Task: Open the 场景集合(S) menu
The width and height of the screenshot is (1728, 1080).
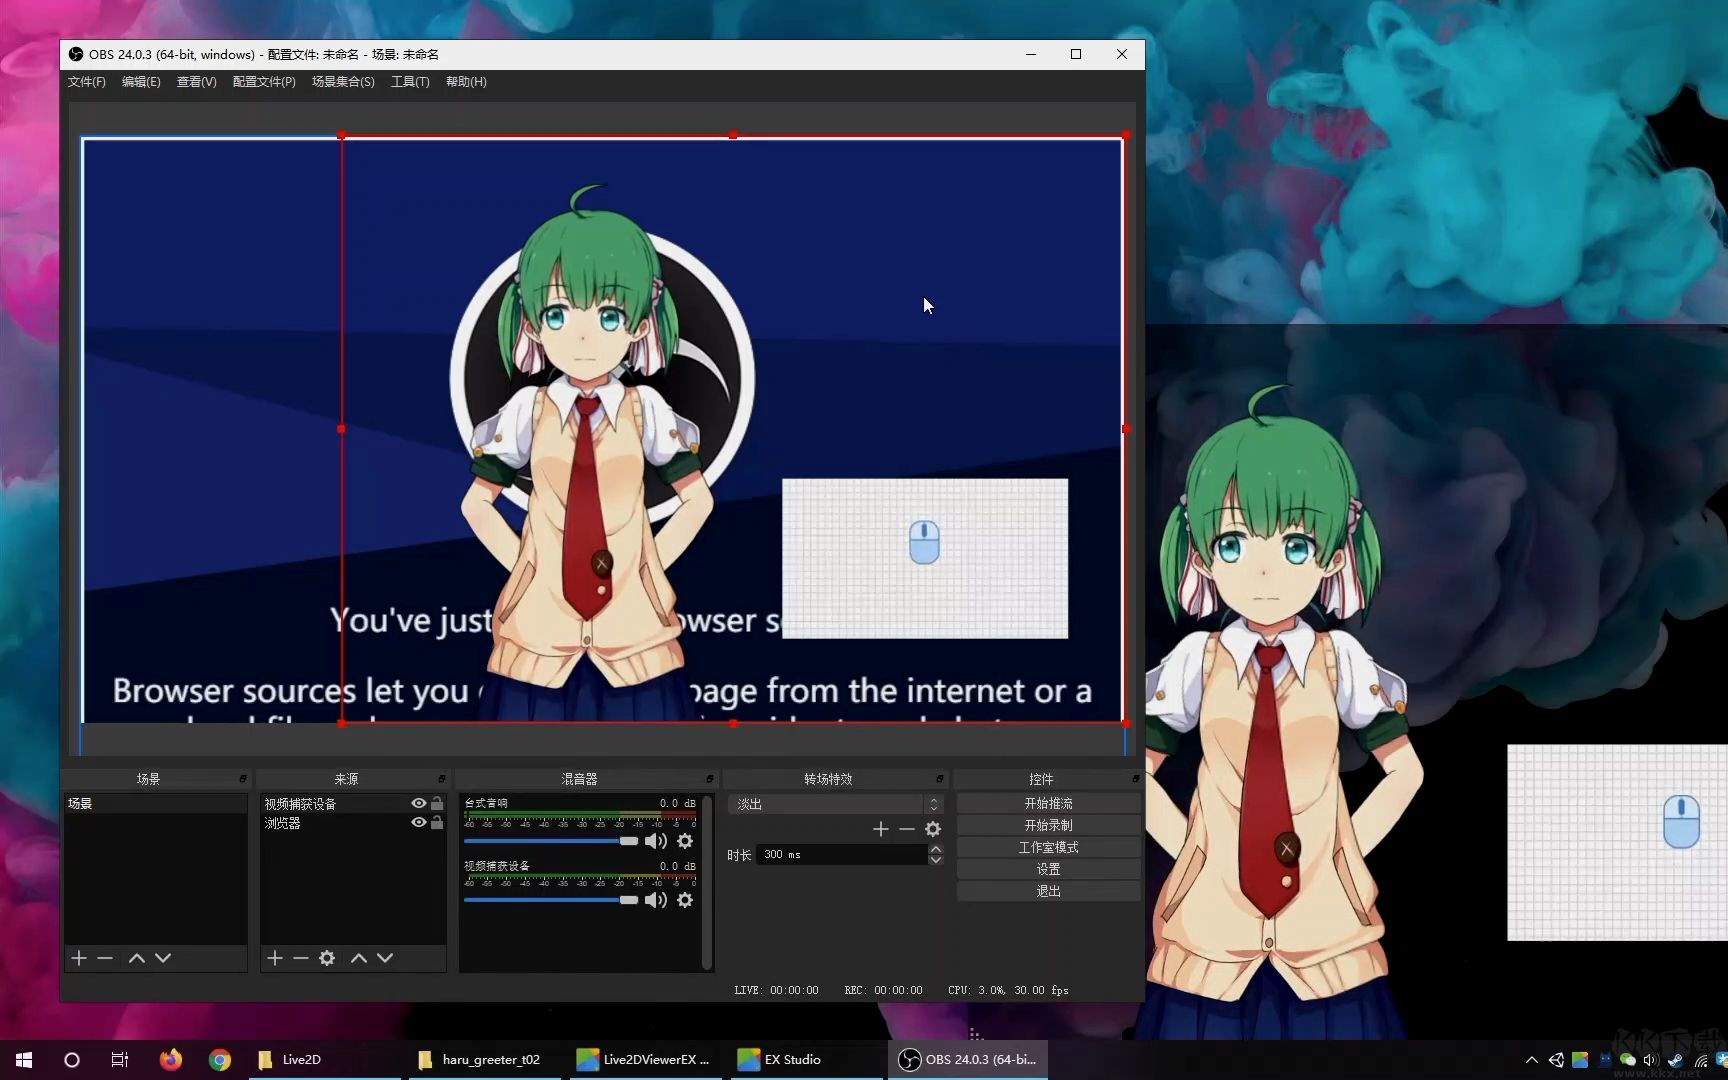Action: pyautogui.click(x=343, y=82)
